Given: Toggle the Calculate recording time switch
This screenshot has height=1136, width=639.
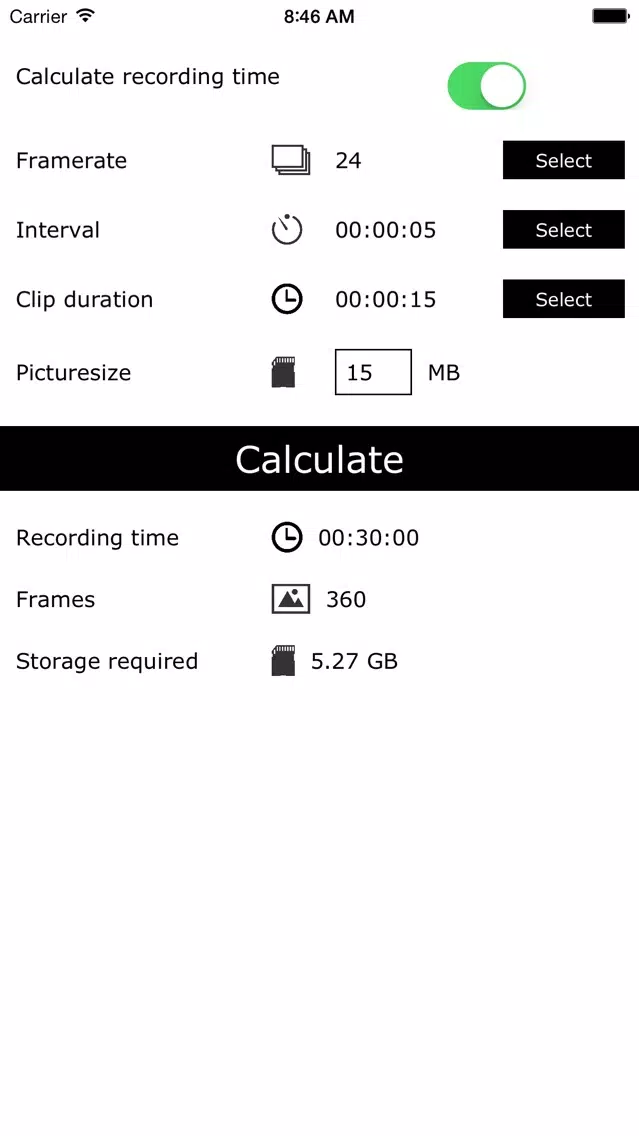Looking at the screenshot, I should point(486,86).
